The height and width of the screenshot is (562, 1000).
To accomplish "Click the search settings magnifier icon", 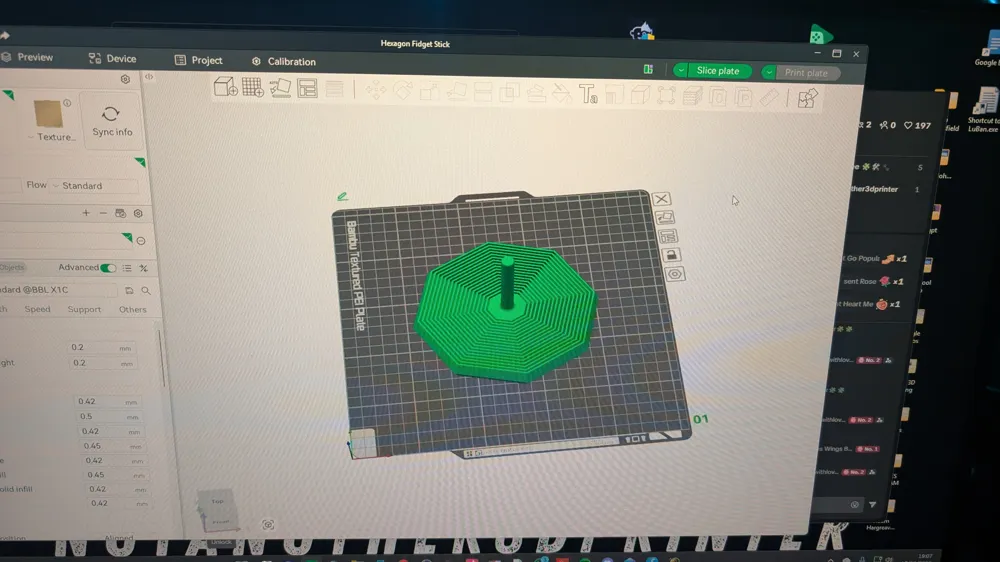I will 146,291.
